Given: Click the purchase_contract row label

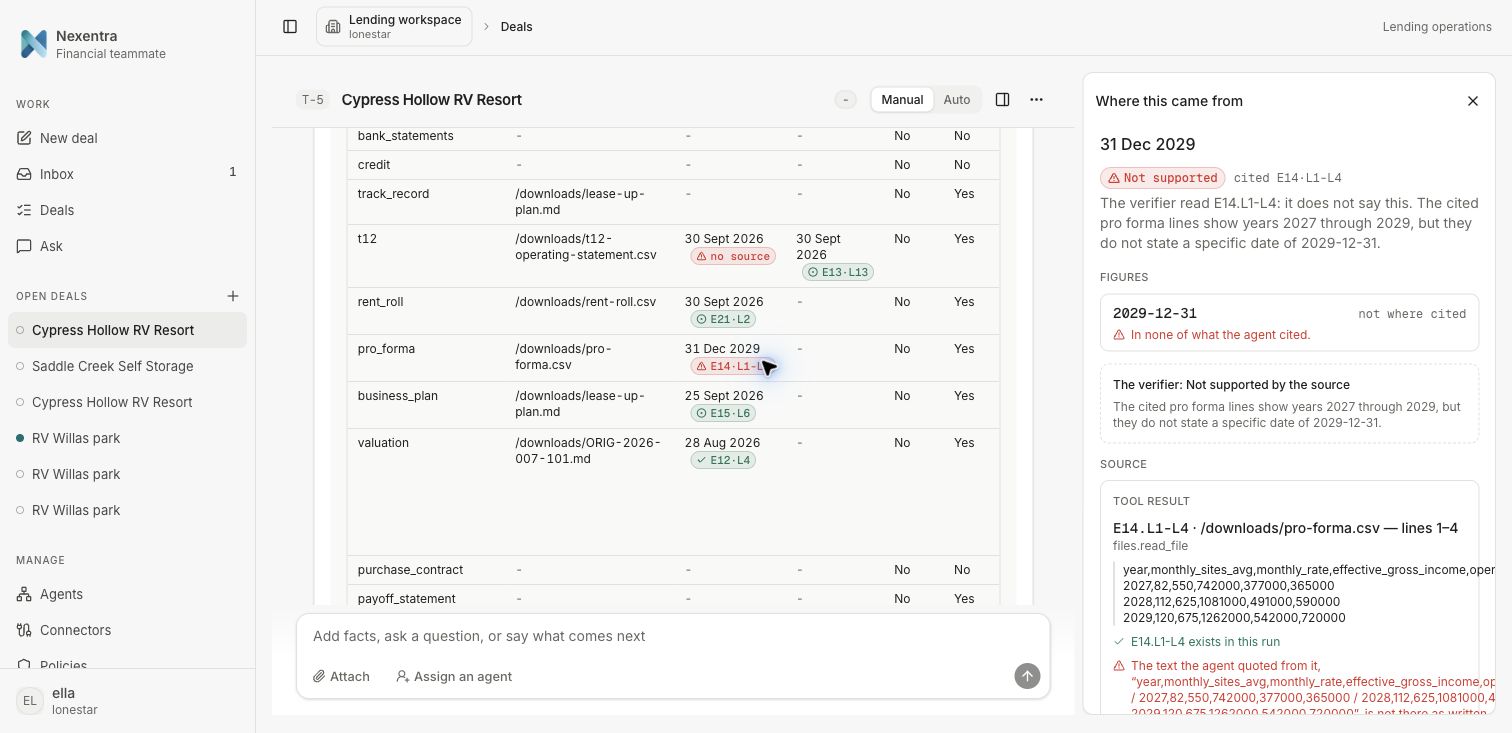Looking at the screenshot, I should point(410,570).
